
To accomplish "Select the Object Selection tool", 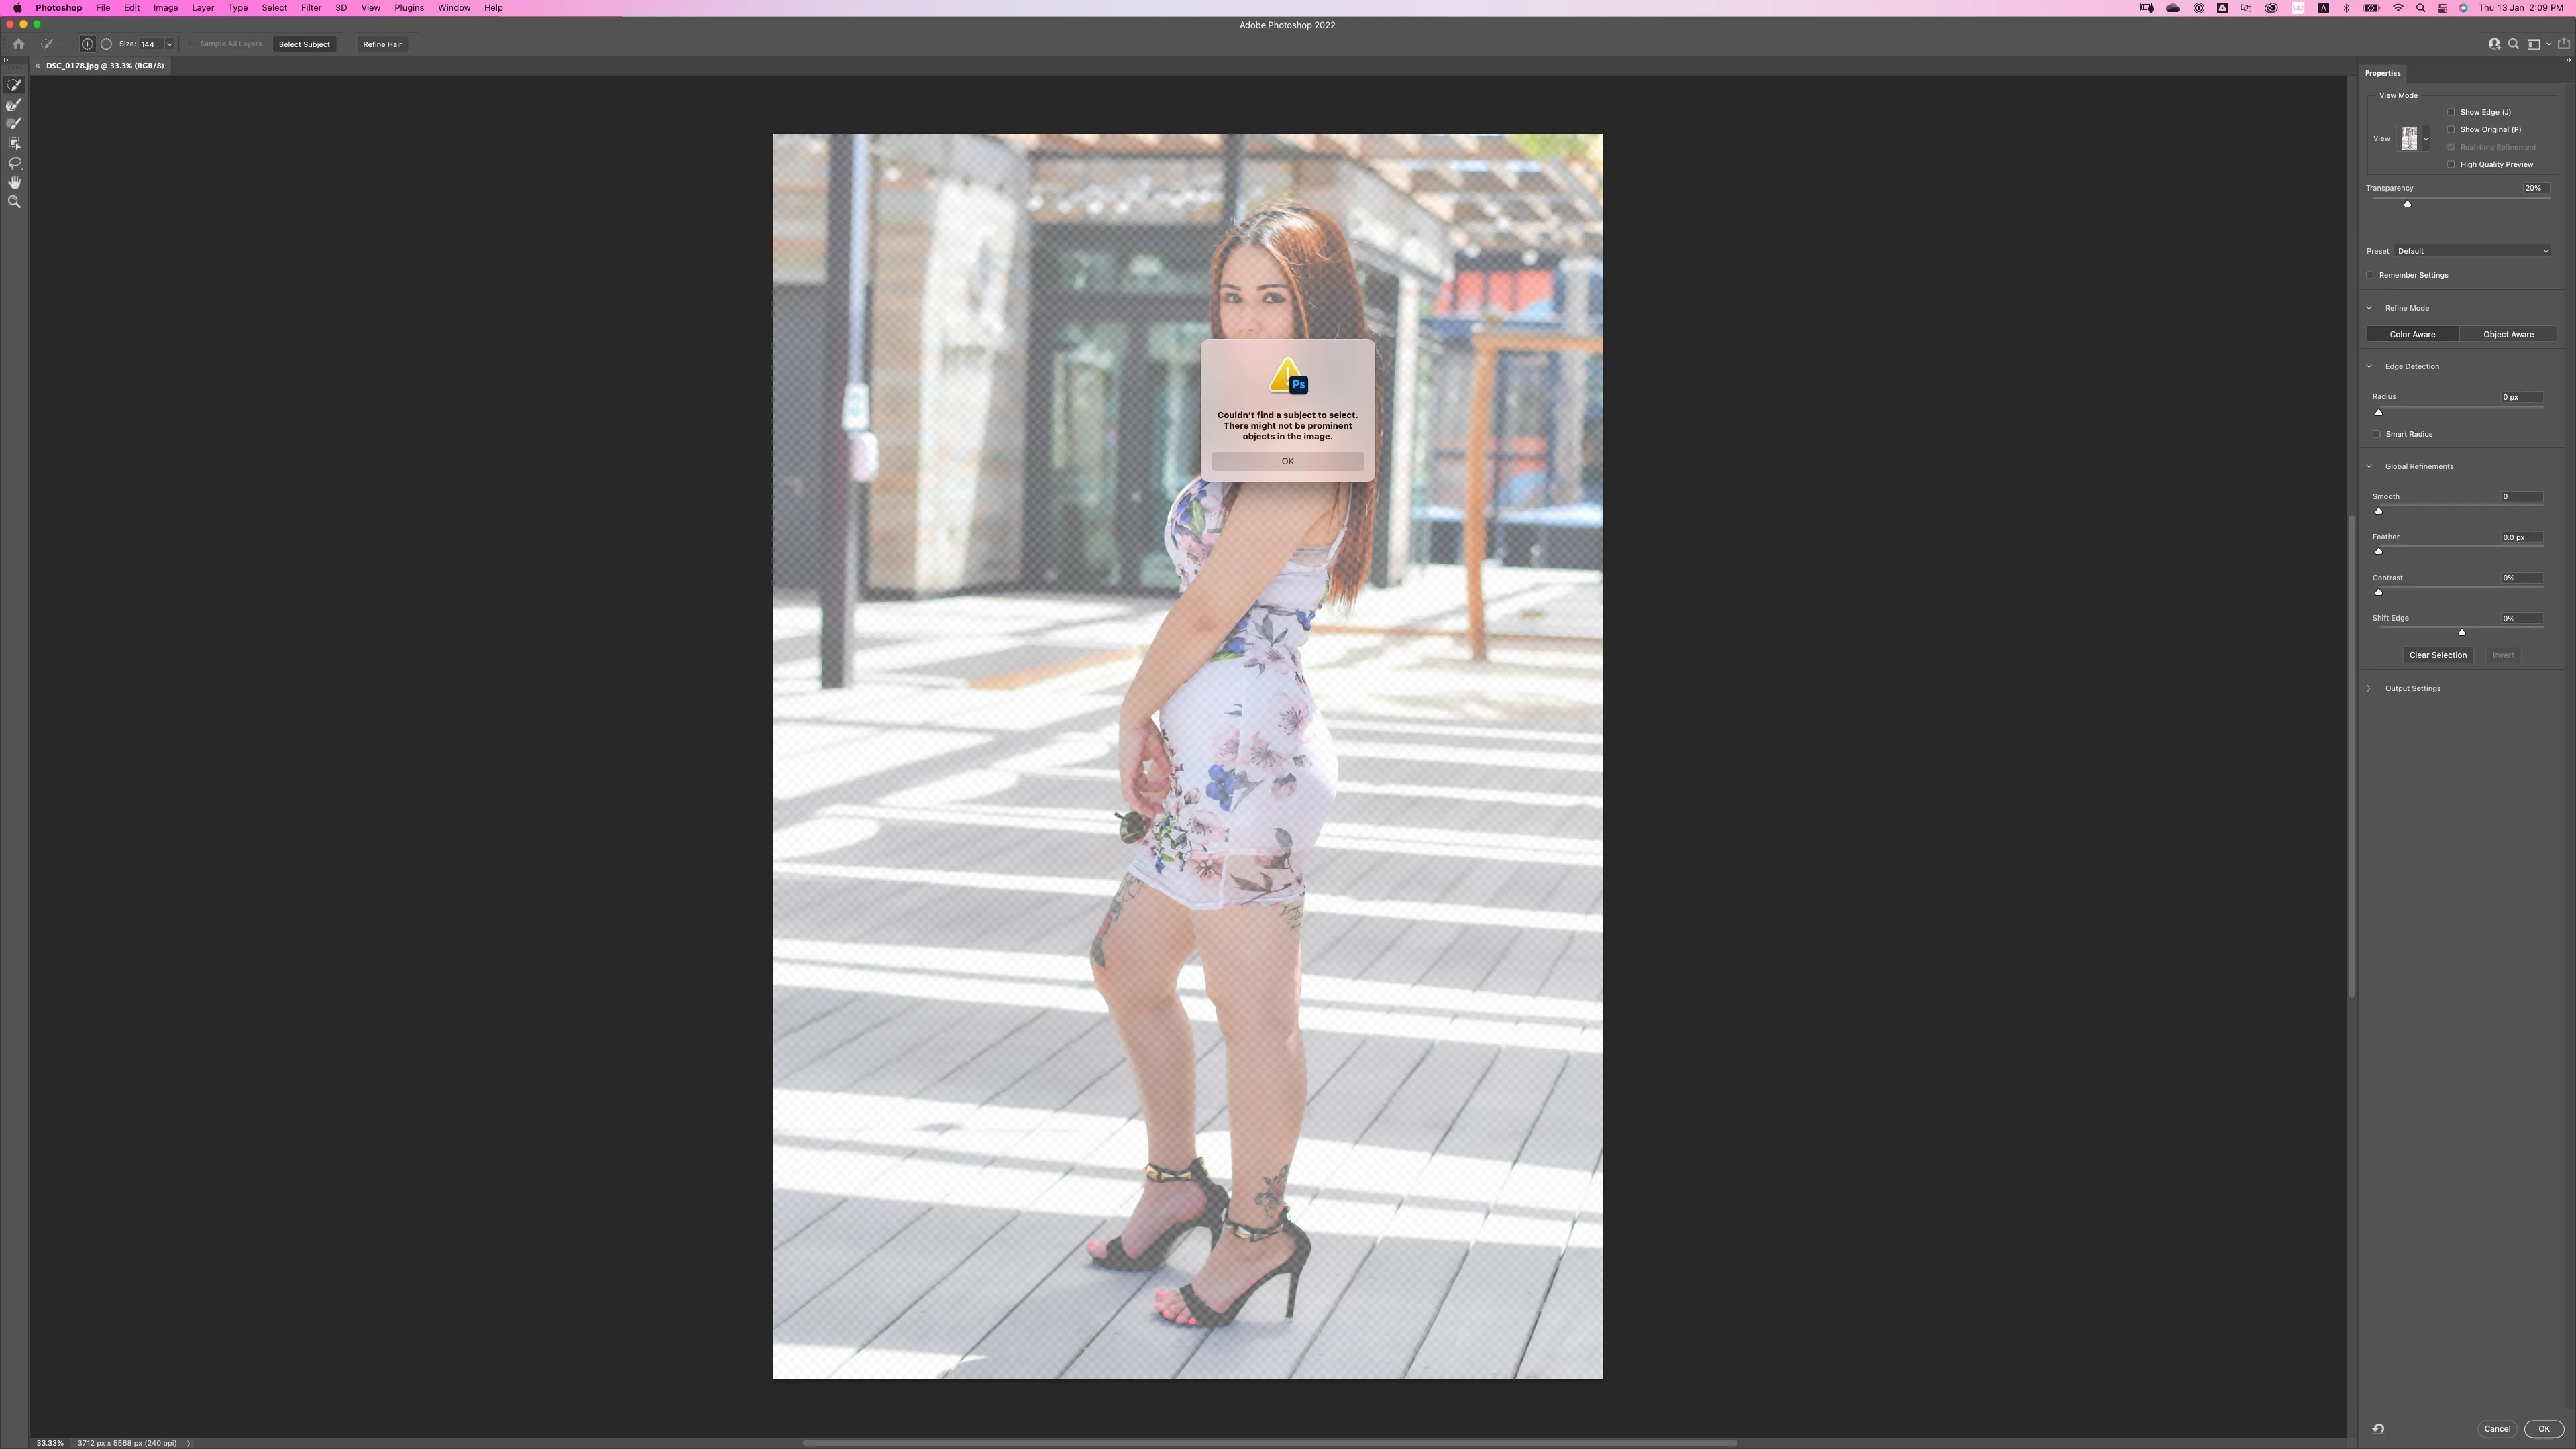I will tap(14, 144).
